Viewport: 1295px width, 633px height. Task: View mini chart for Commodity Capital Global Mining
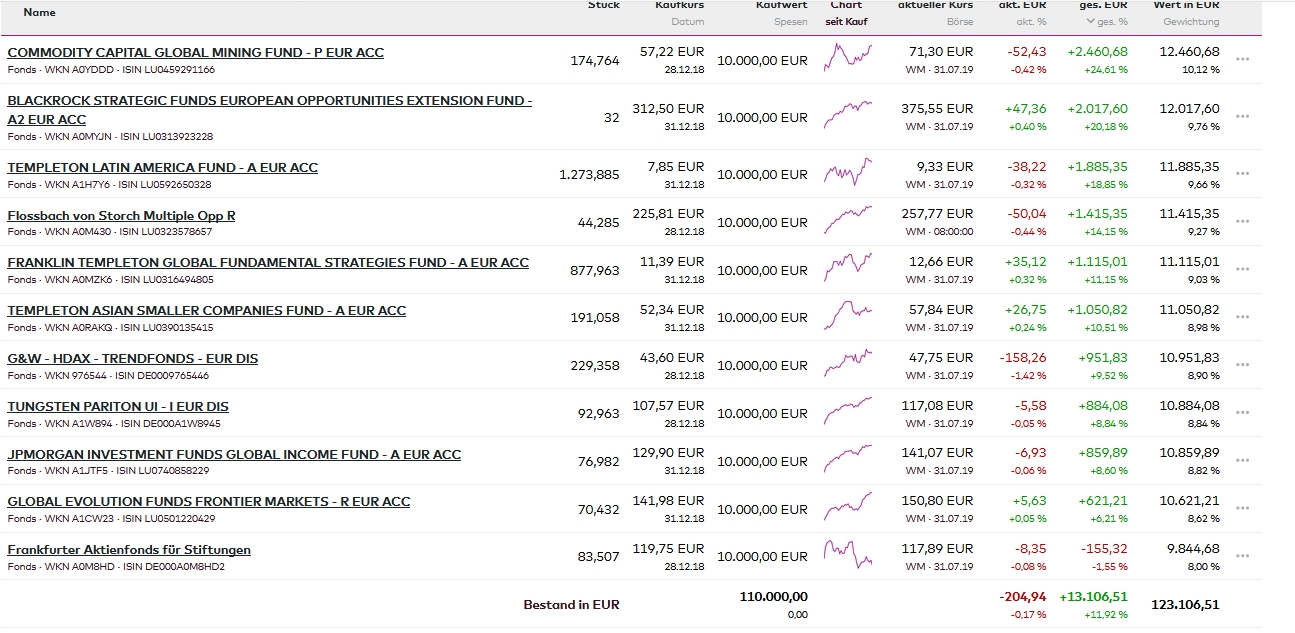848,57
